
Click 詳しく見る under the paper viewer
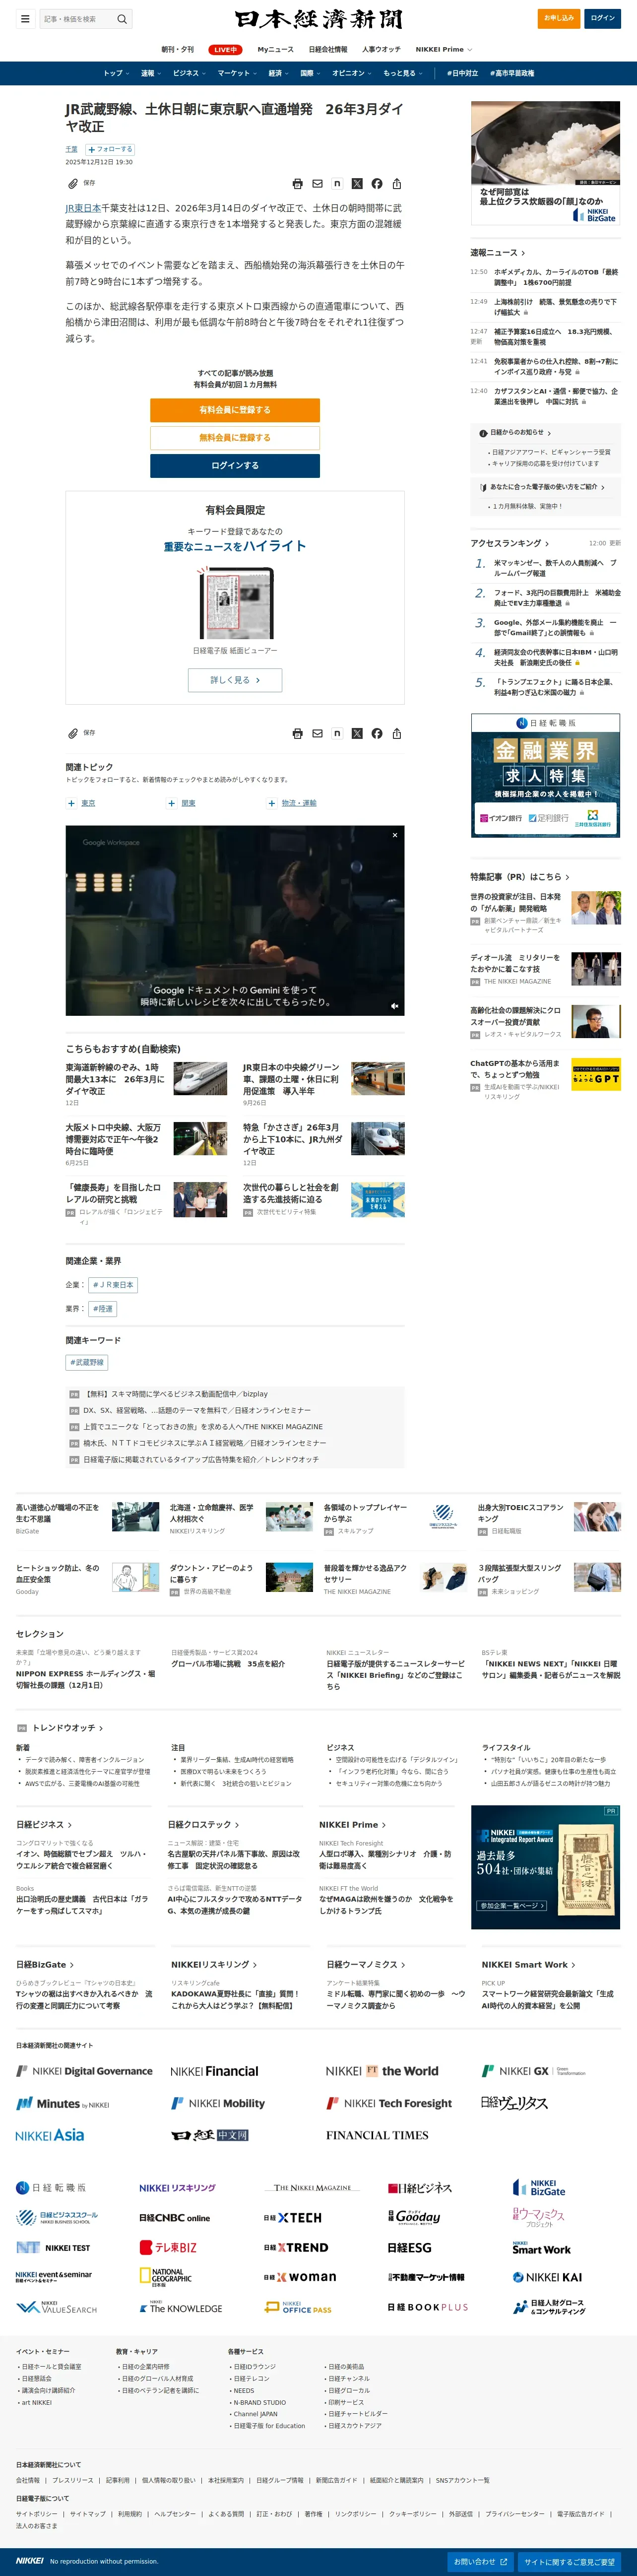[235, 680]
